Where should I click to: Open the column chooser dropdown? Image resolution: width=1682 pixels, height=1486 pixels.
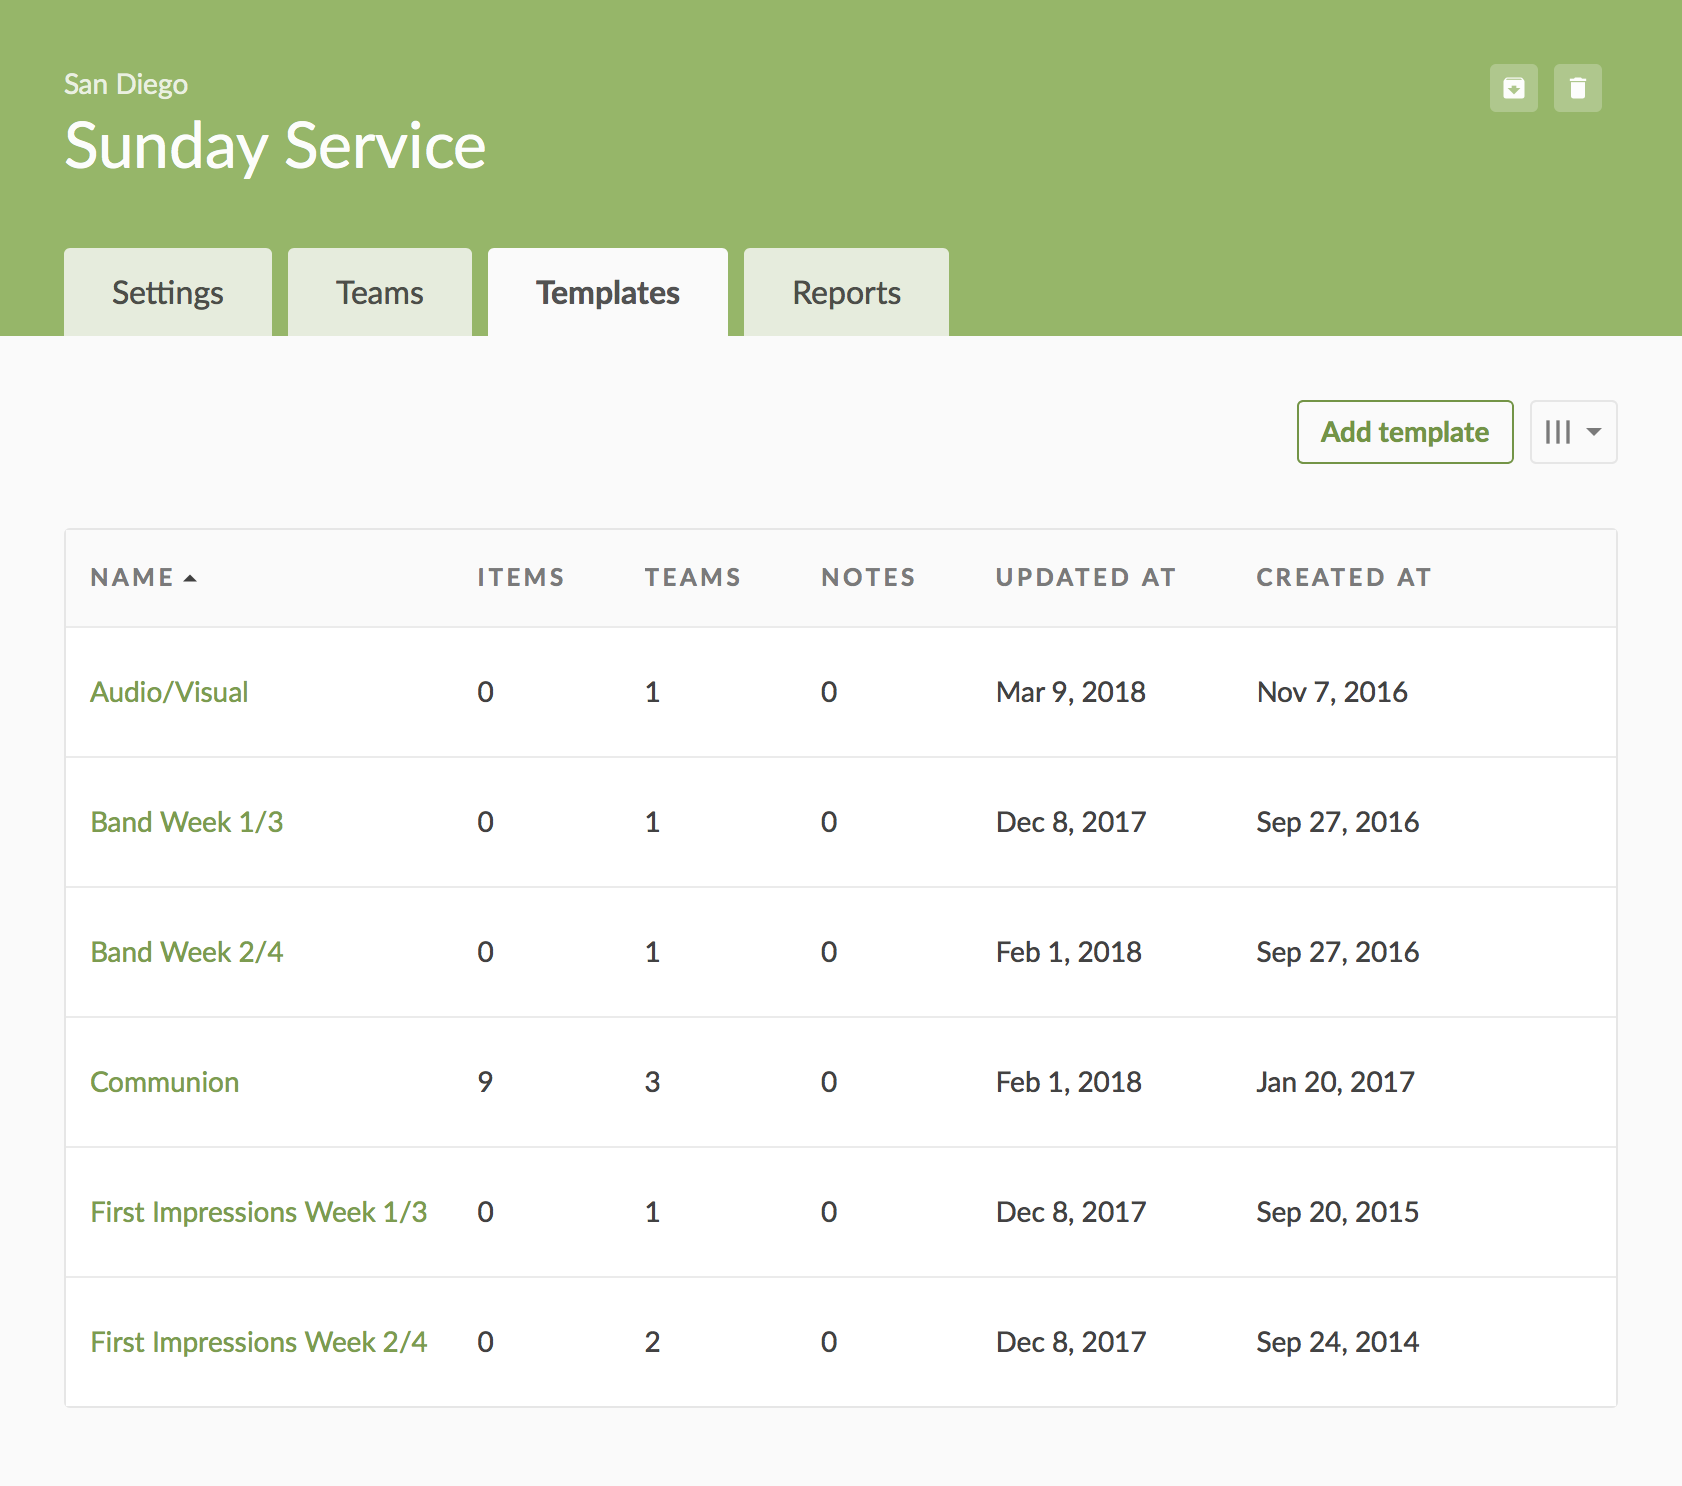[x=1573, y=432]
